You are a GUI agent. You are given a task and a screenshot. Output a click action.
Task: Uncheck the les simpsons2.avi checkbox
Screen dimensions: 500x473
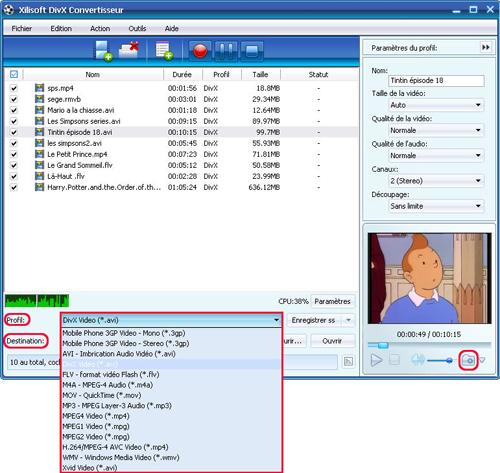point(14,143)
